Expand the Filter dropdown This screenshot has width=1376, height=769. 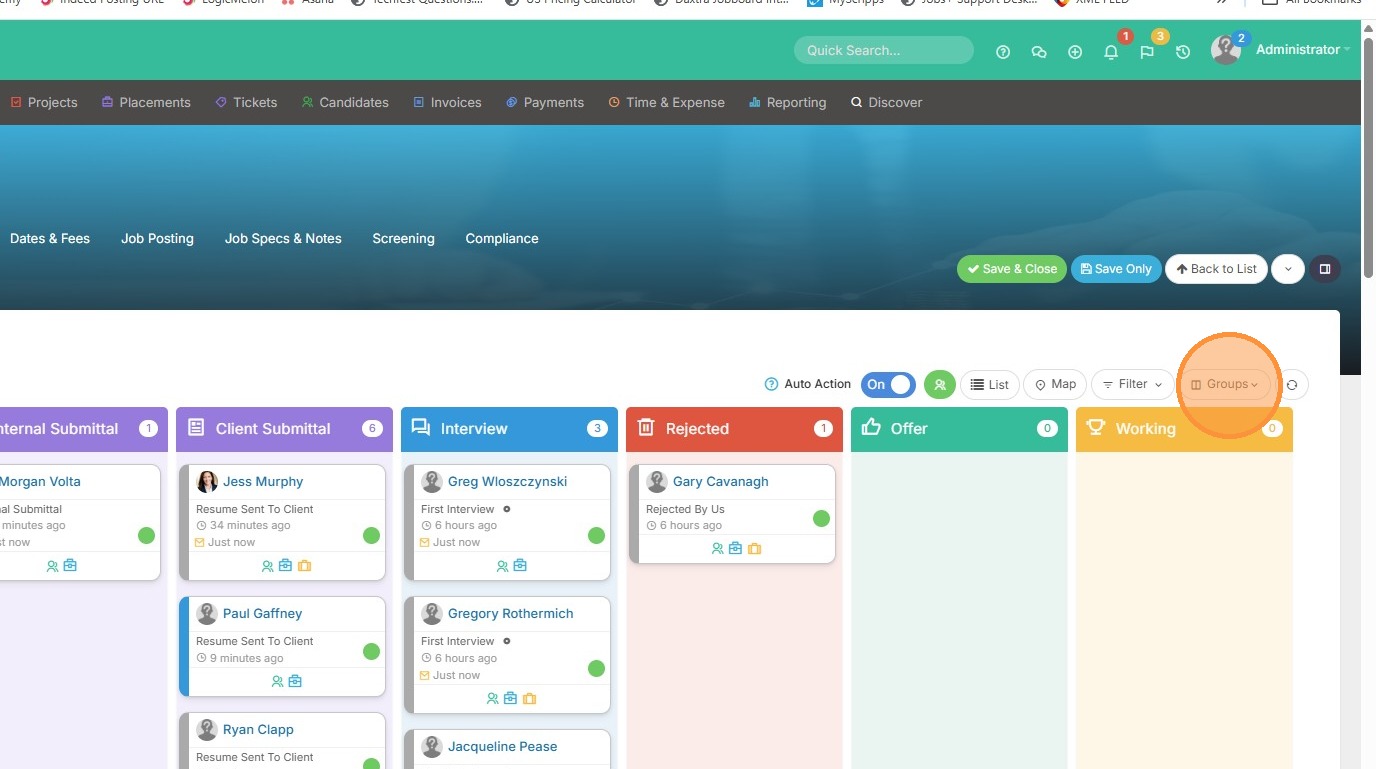[1133, 385]
